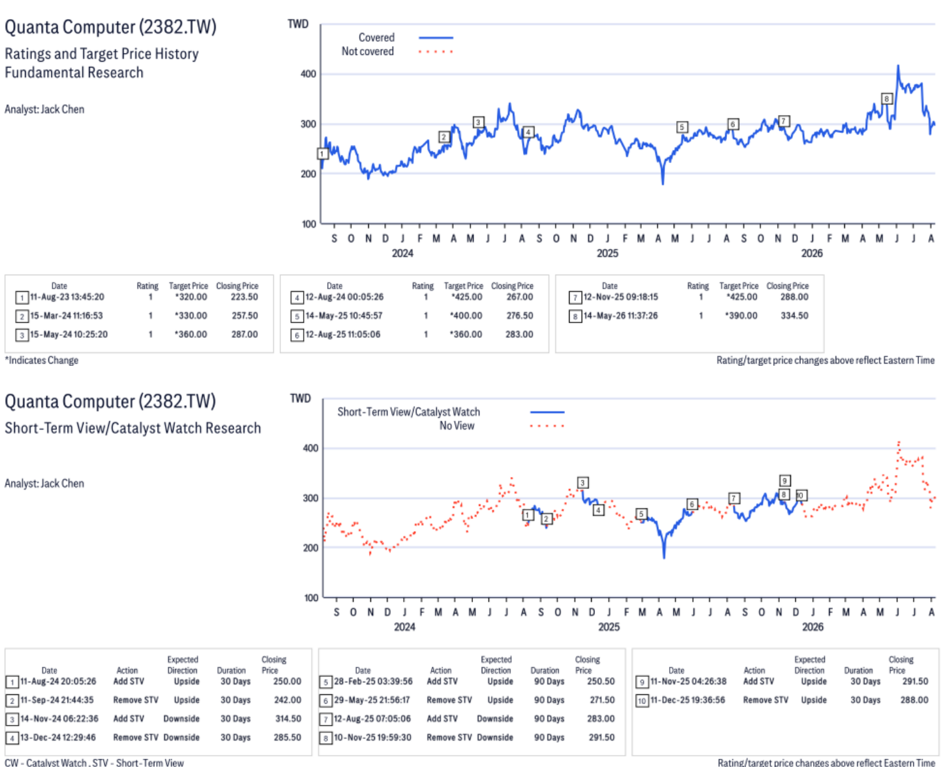Select marker 4 on the Short-Term View chart

pos(598,510)
